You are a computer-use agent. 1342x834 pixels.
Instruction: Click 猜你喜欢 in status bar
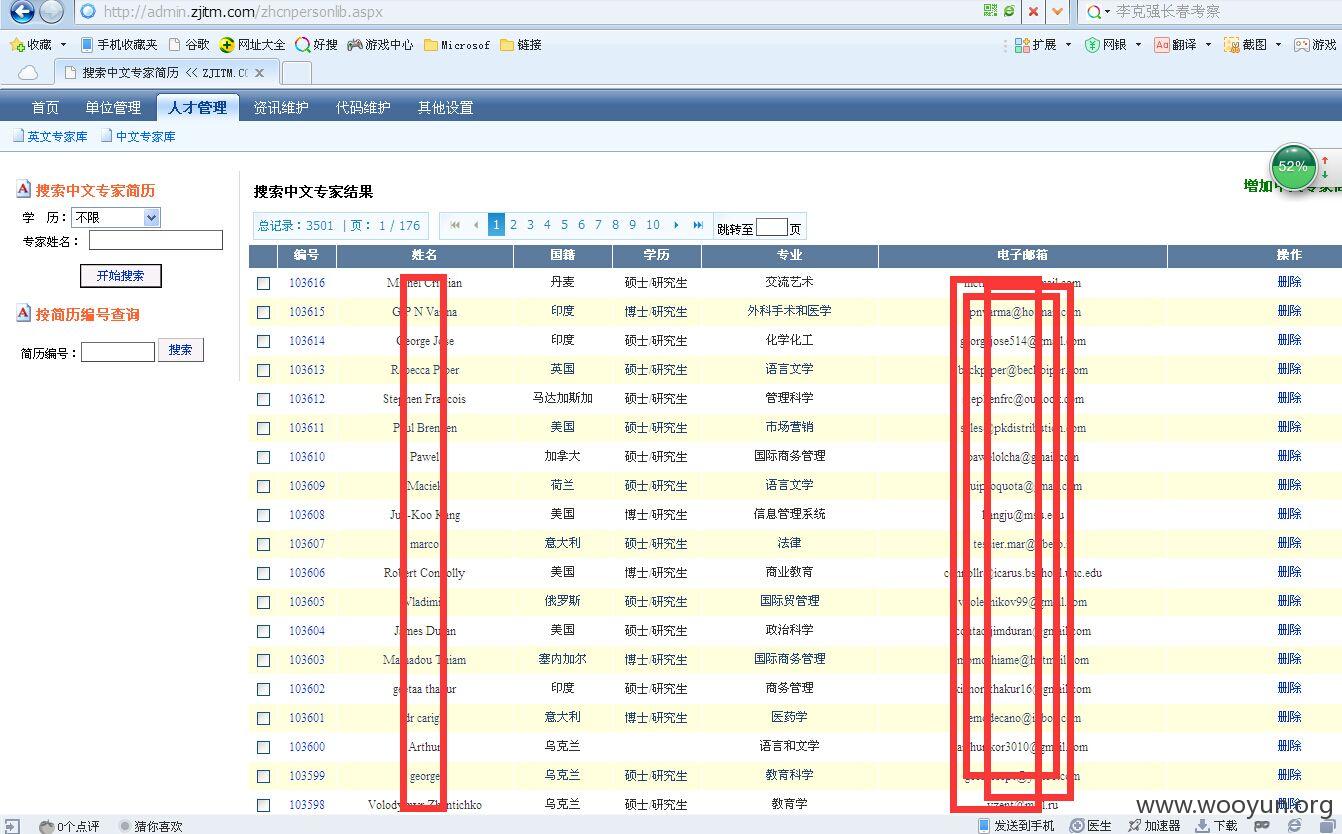coord(150,826)
